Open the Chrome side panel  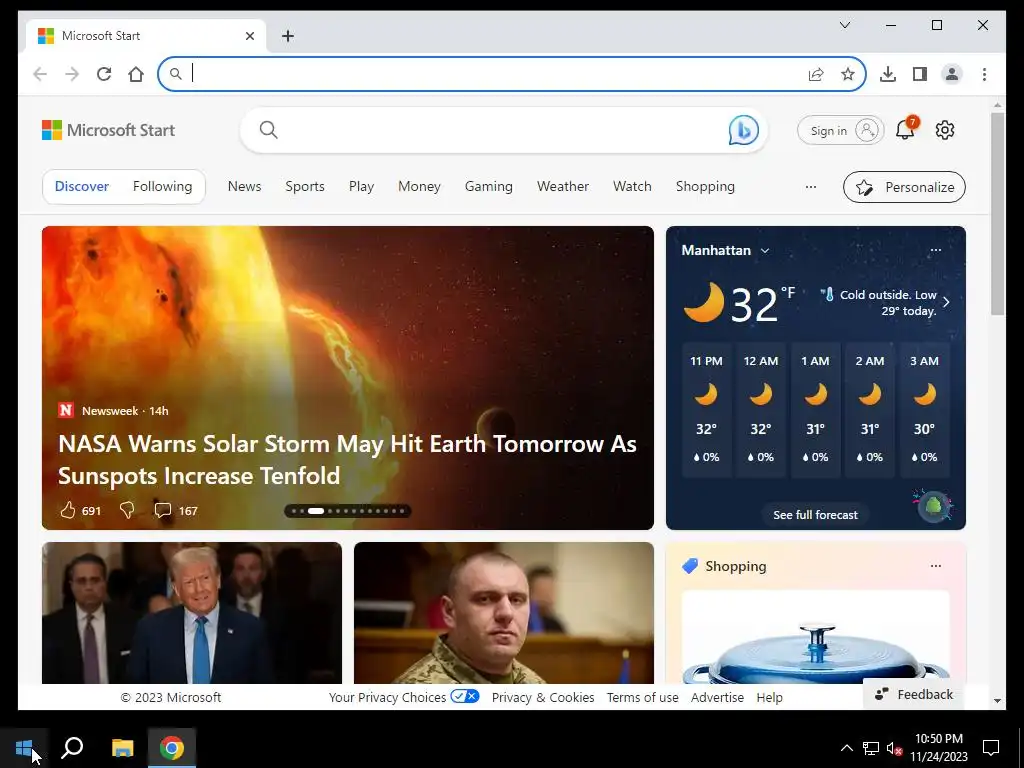(x=920, y=74)
